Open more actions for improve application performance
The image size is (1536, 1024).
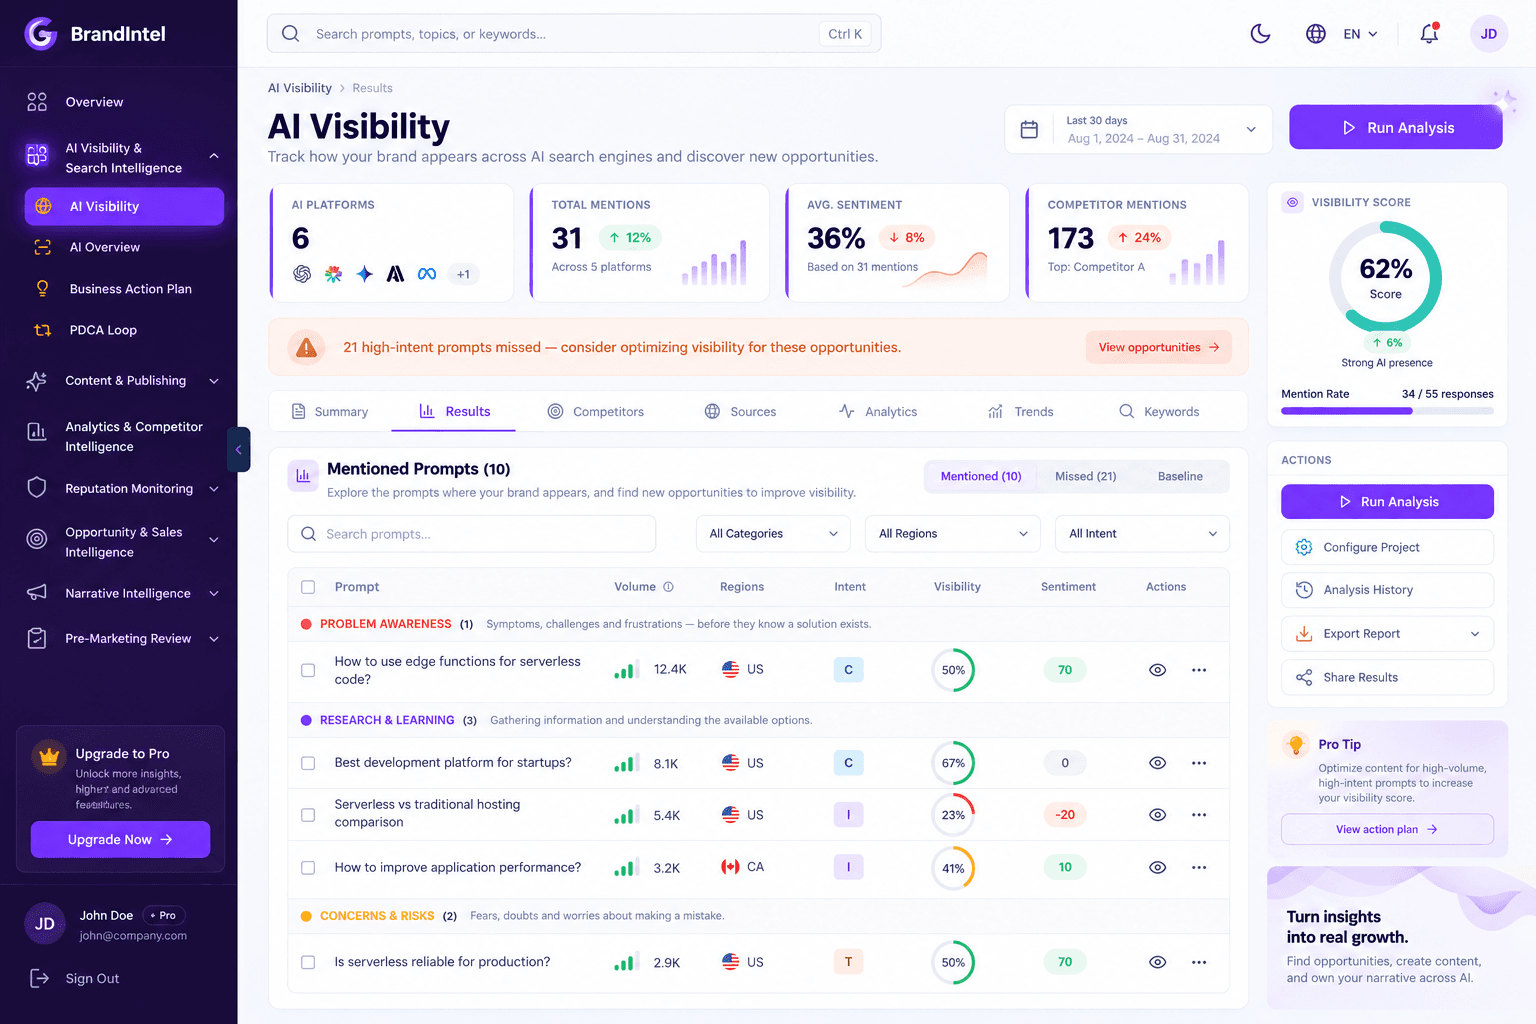click(1199, 867)
